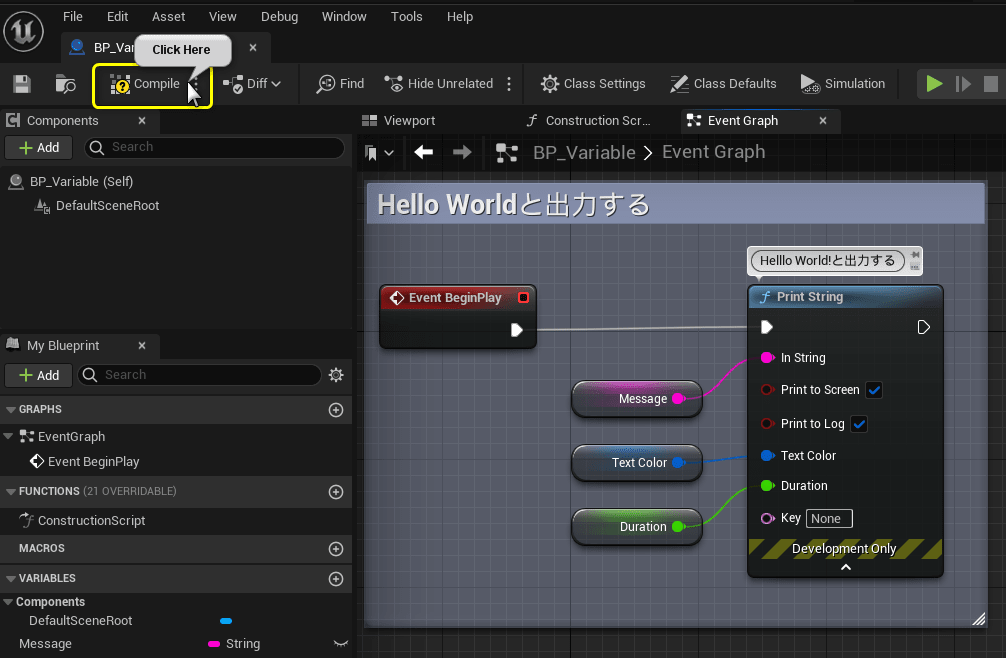Image resolution: width=1006 pixels, height=658 pixels.
Task: Save the Blueprint asset
Action: [21, 83]
